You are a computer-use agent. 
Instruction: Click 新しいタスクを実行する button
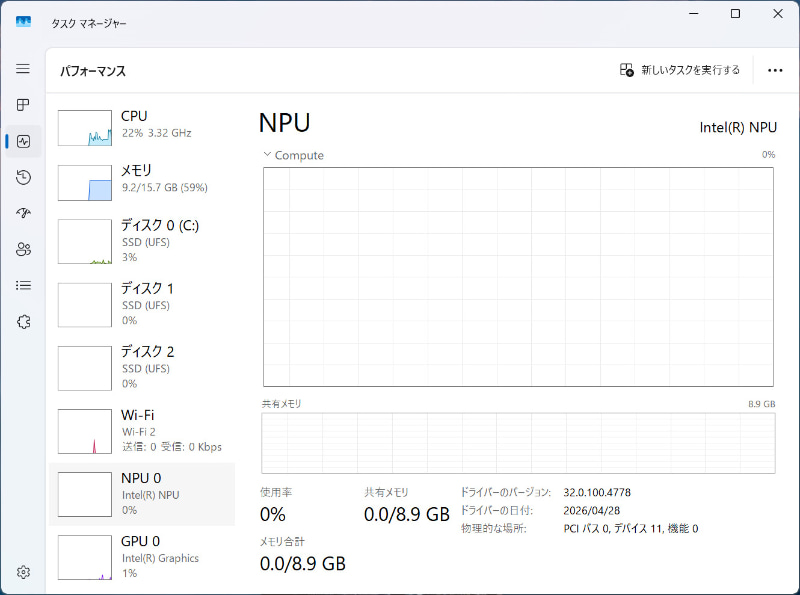pyautogui.click(x=680, y=70)
